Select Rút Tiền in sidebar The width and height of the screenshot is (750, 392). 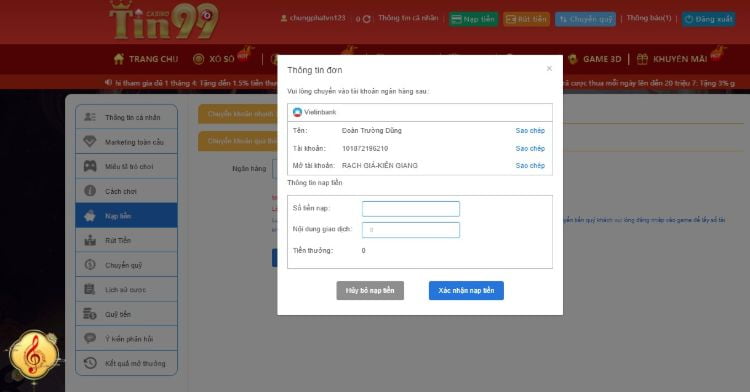click(126, 240)
